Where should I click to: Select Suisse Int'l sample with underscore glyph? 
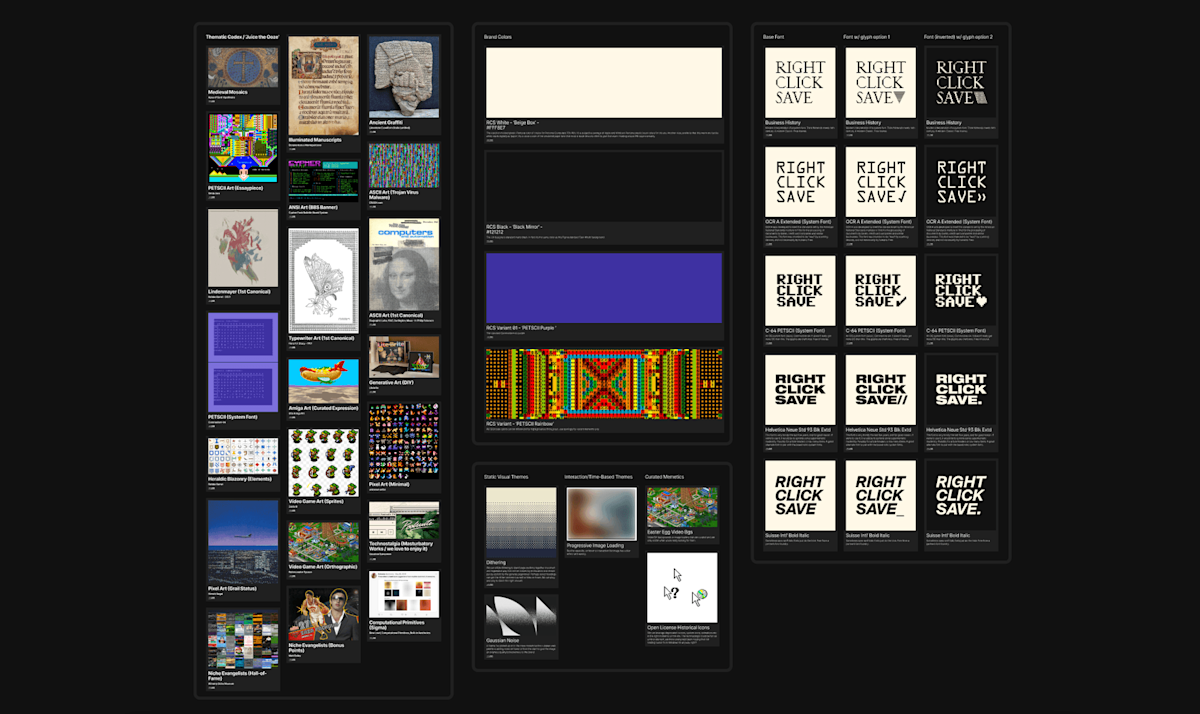click(881, 495)
